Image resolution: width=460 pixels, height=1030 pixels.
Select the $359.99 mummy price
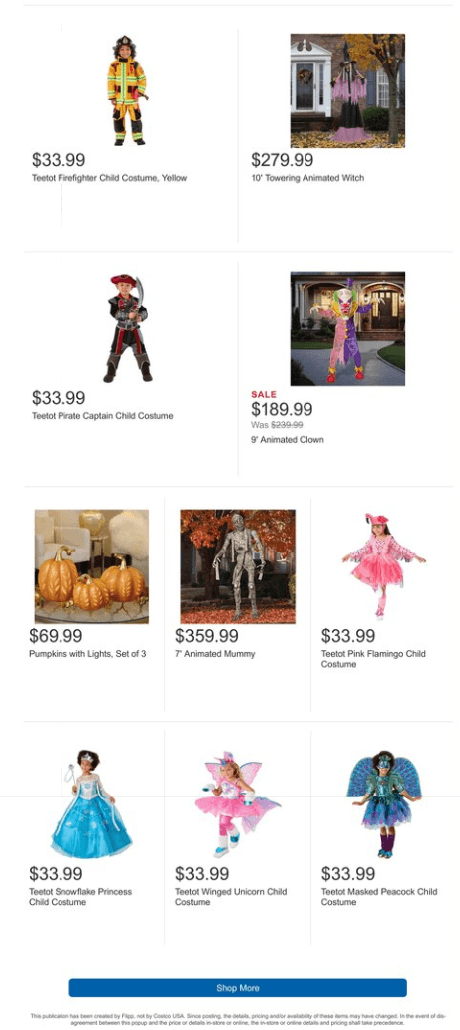[x=206, y=636]
